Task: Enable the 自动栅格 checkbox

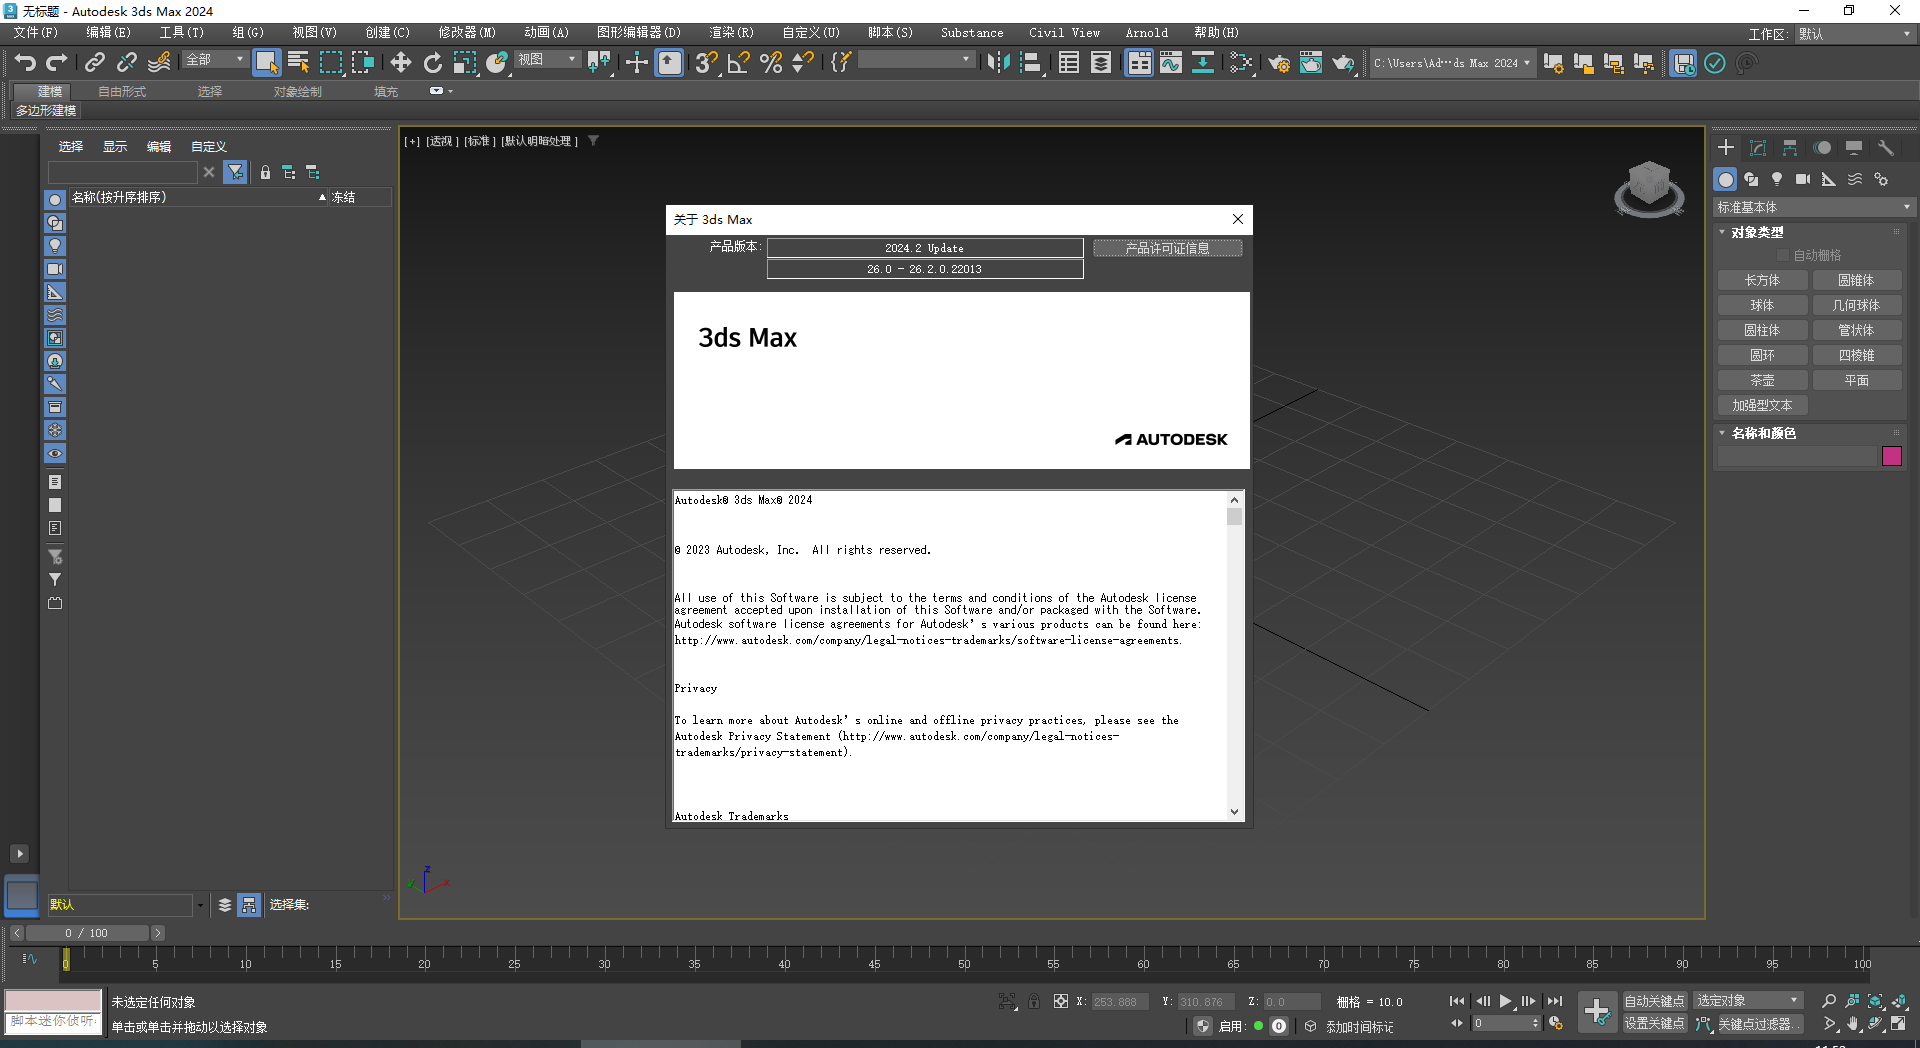Action: point(1783,254)
